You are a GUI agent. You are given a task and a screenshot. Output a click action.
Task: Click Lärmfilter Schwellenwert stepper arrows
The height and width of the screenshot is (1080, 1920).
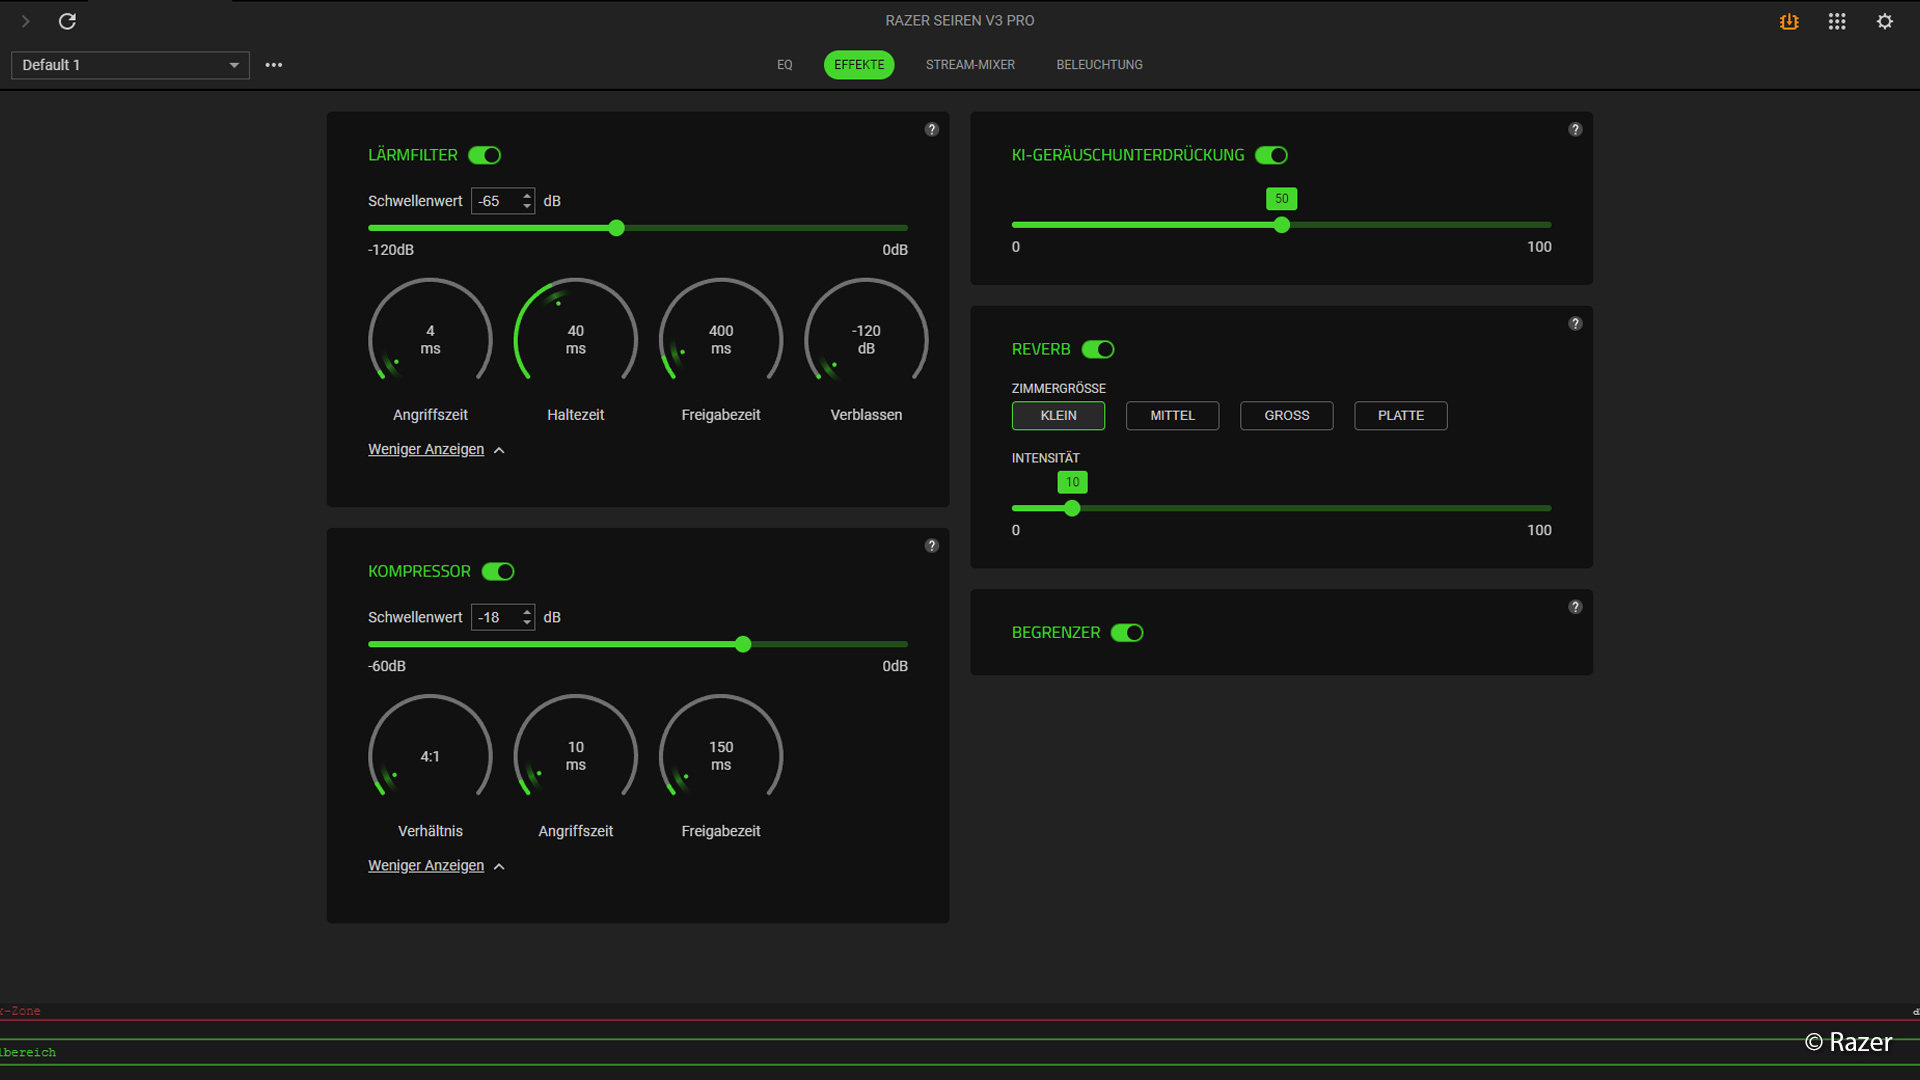[527, 201]
